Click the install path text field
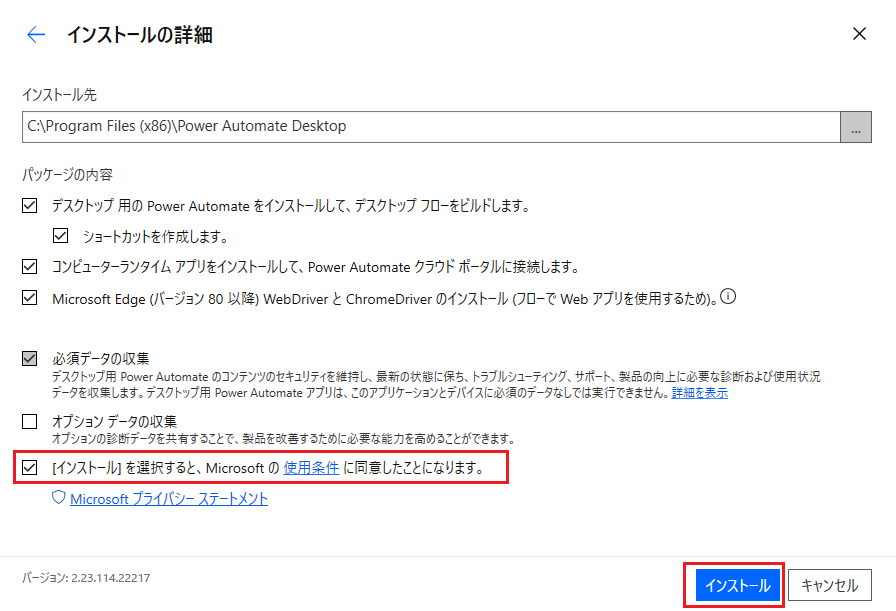 [x=431, y=127]
